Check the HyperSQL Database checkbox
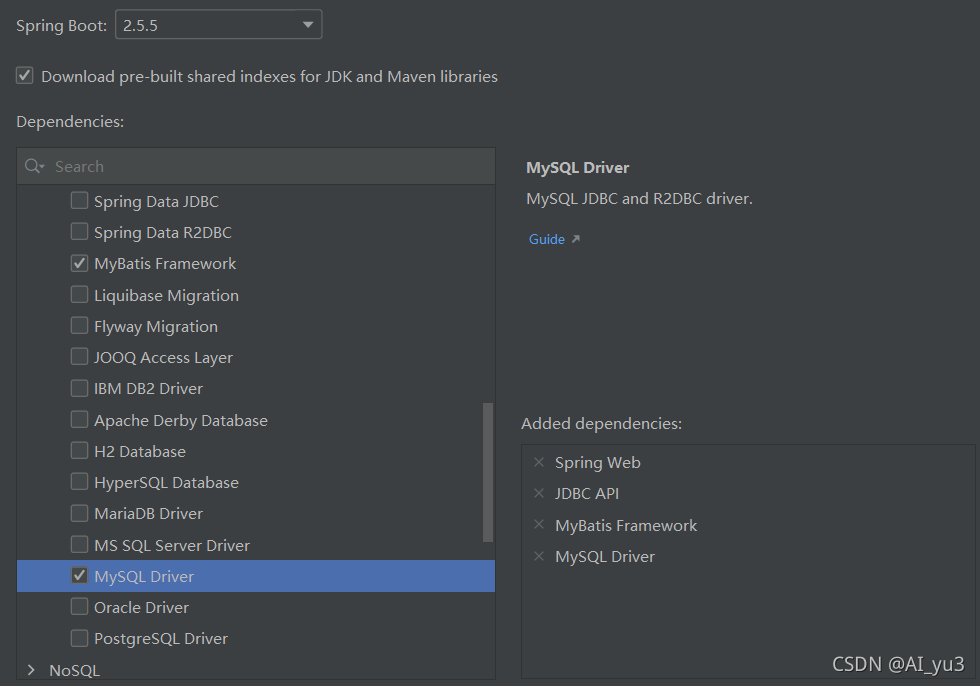980x686 pixels. [x=79, y=482]
